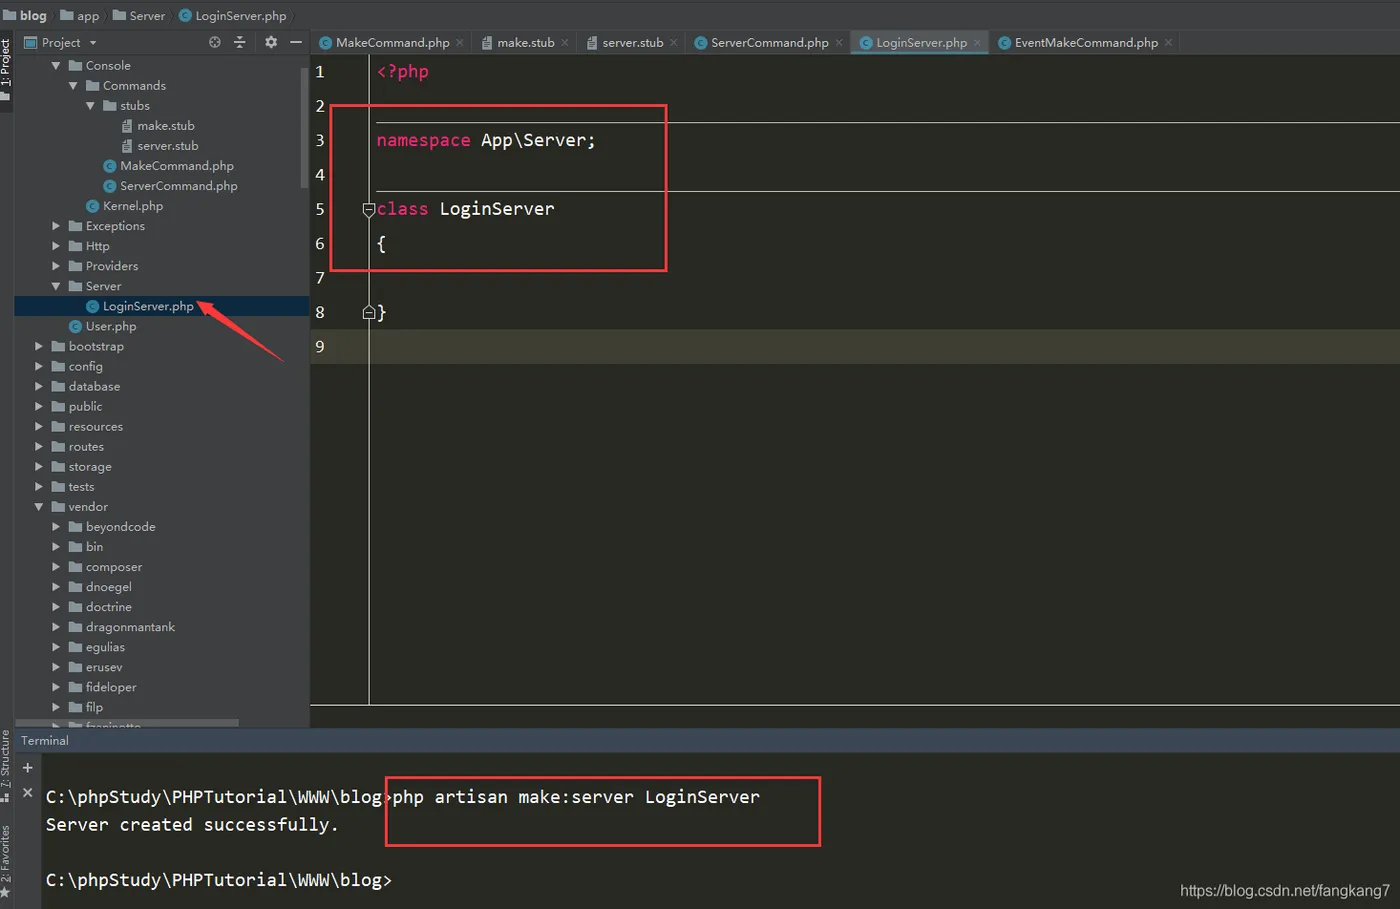Click the namespace App\Server code line
The height and width of the screenshot is (909, 1400).
tap(486, 140)
